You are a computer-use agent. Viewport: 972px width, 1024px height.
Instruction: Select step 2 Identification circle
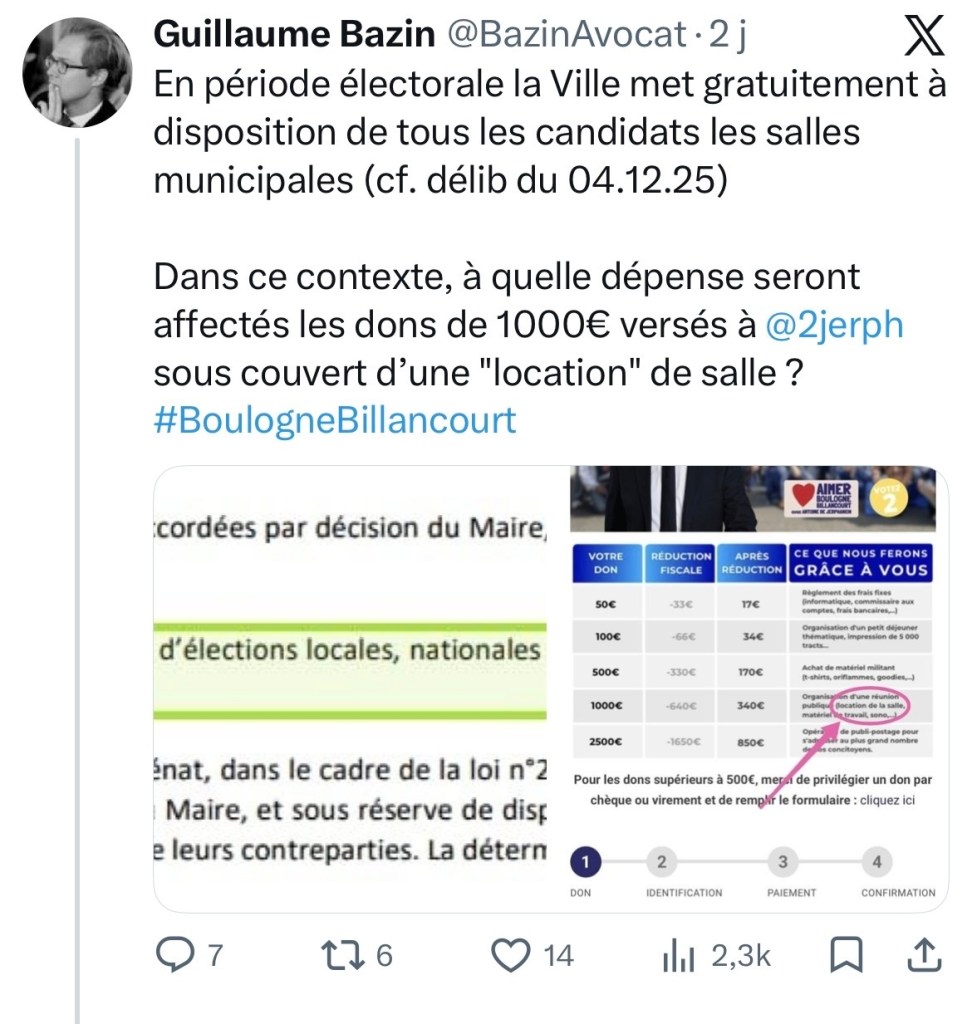pyautogui.click(x=662, y=860)
